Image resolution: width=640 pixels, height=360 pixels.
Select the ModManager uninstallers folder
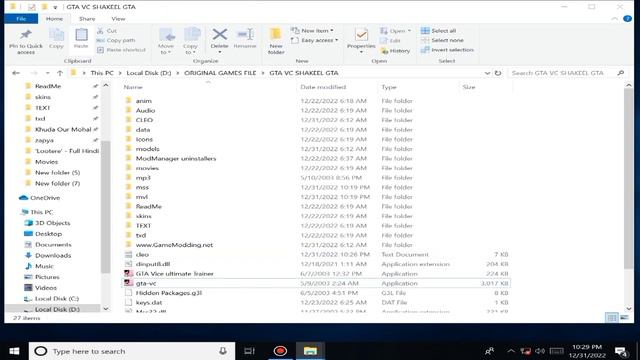[176, 158]
